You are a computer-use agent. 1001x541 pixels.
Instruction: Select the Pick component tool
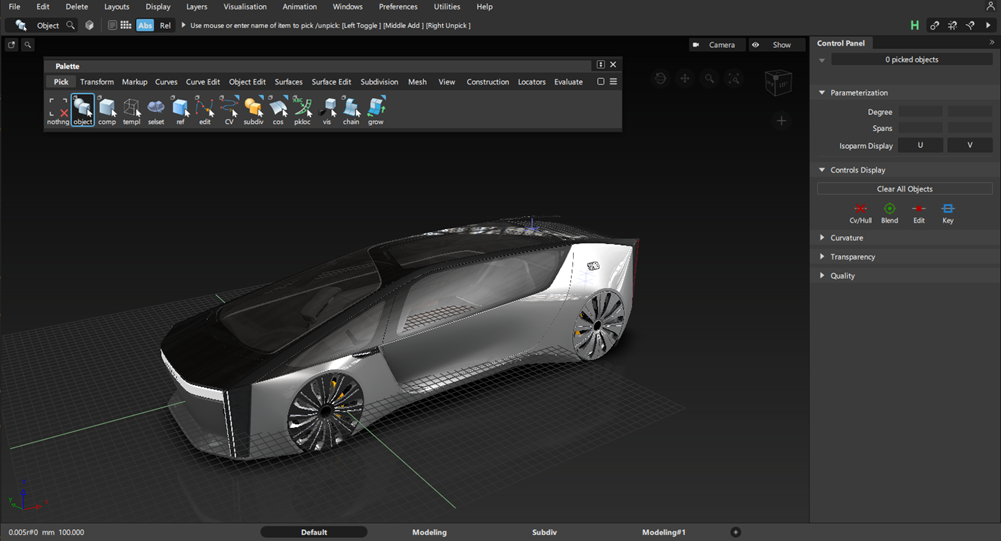[107, 108]
